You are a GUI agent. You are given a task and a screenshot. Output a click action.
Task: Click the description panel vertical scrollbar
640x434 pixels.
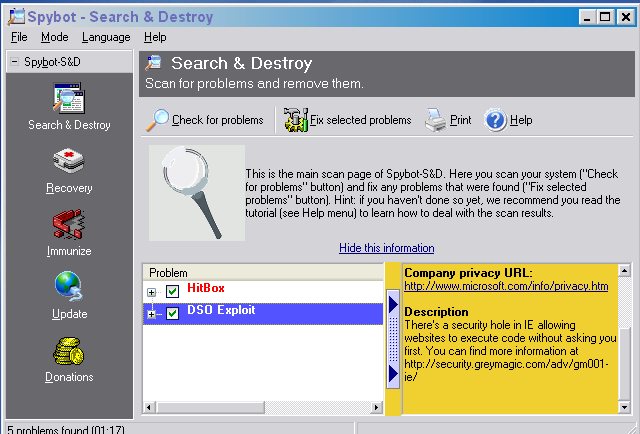625,340
